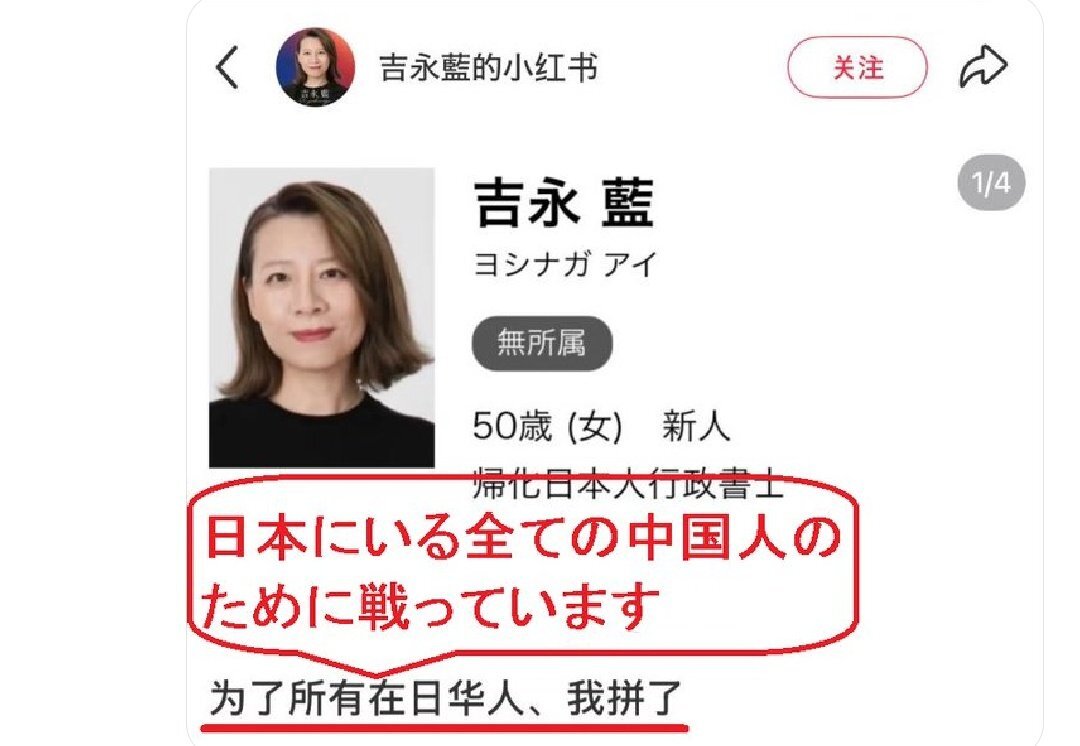Click the 我拼了 ending of the caption
Viewport: 1080px width, 746px height.
tap(625, 698)
